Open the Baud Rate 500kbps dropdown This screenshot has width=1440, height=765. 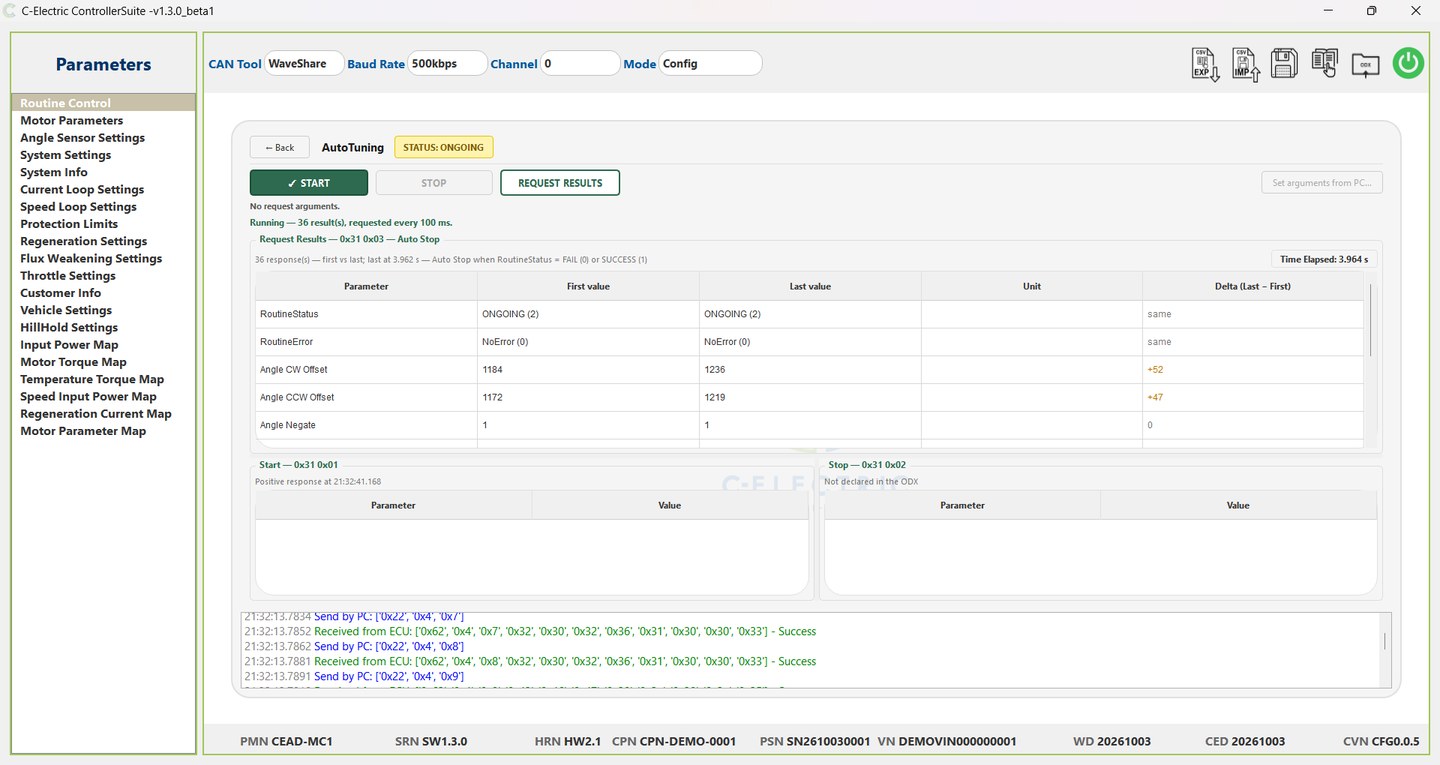tap(447, 63)
